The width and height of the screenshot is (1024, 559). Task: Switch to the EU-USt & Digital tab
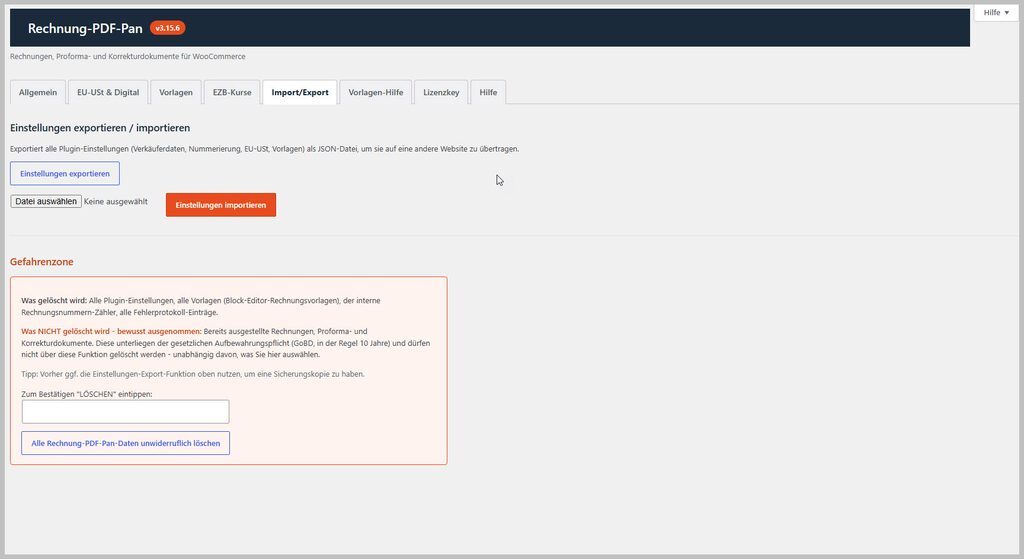point(108,92)
